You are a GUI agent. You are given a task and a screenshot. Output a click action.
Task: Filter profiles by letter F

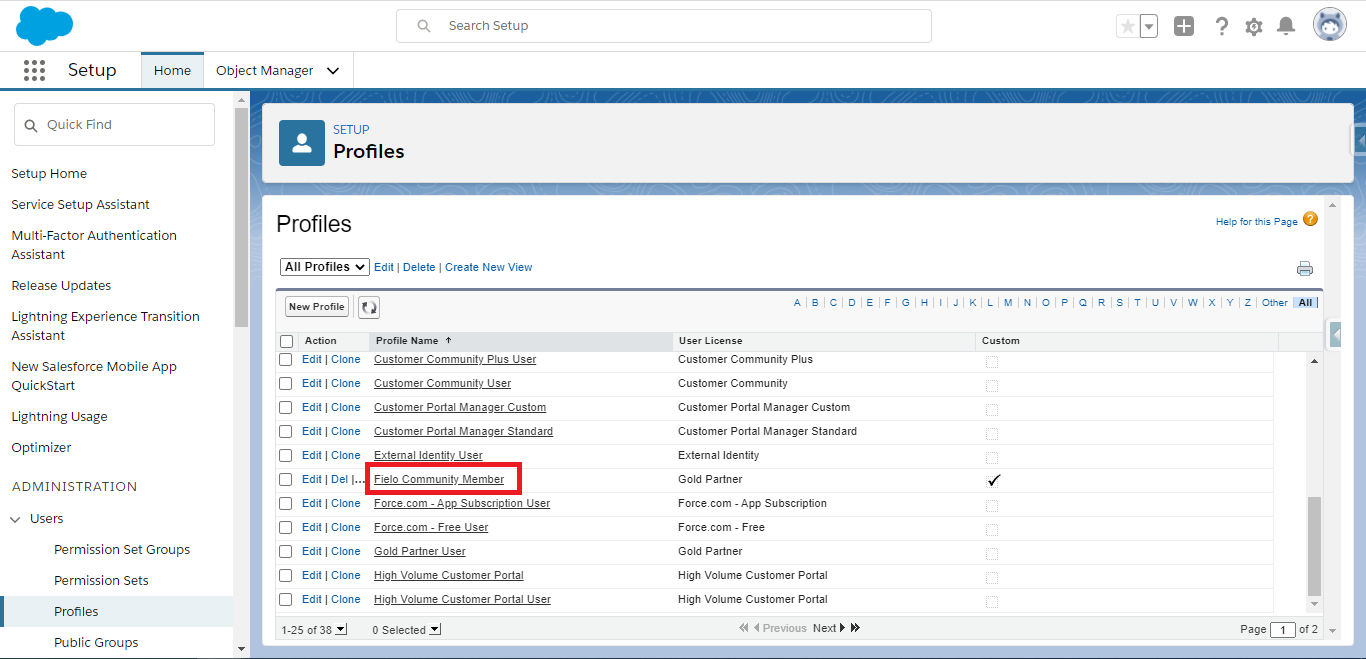tap(887, 302)
